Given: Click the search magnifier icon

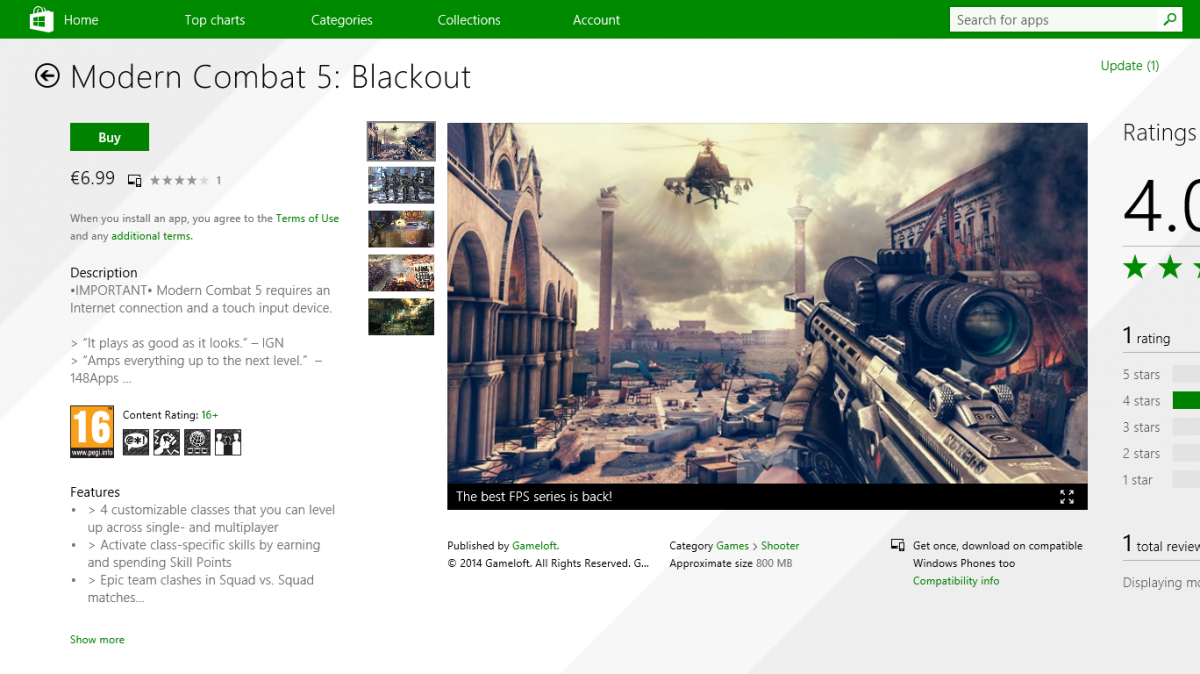Looking at the screenshot, I should point(1169,19).
